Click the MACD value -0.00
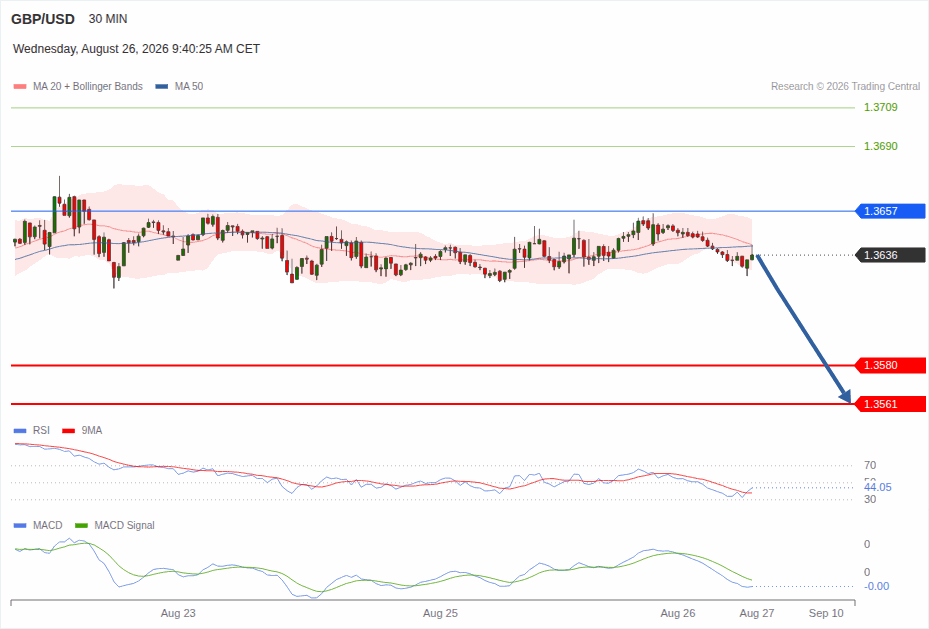This screenshot has width=929, height=629. coord(876,586)
